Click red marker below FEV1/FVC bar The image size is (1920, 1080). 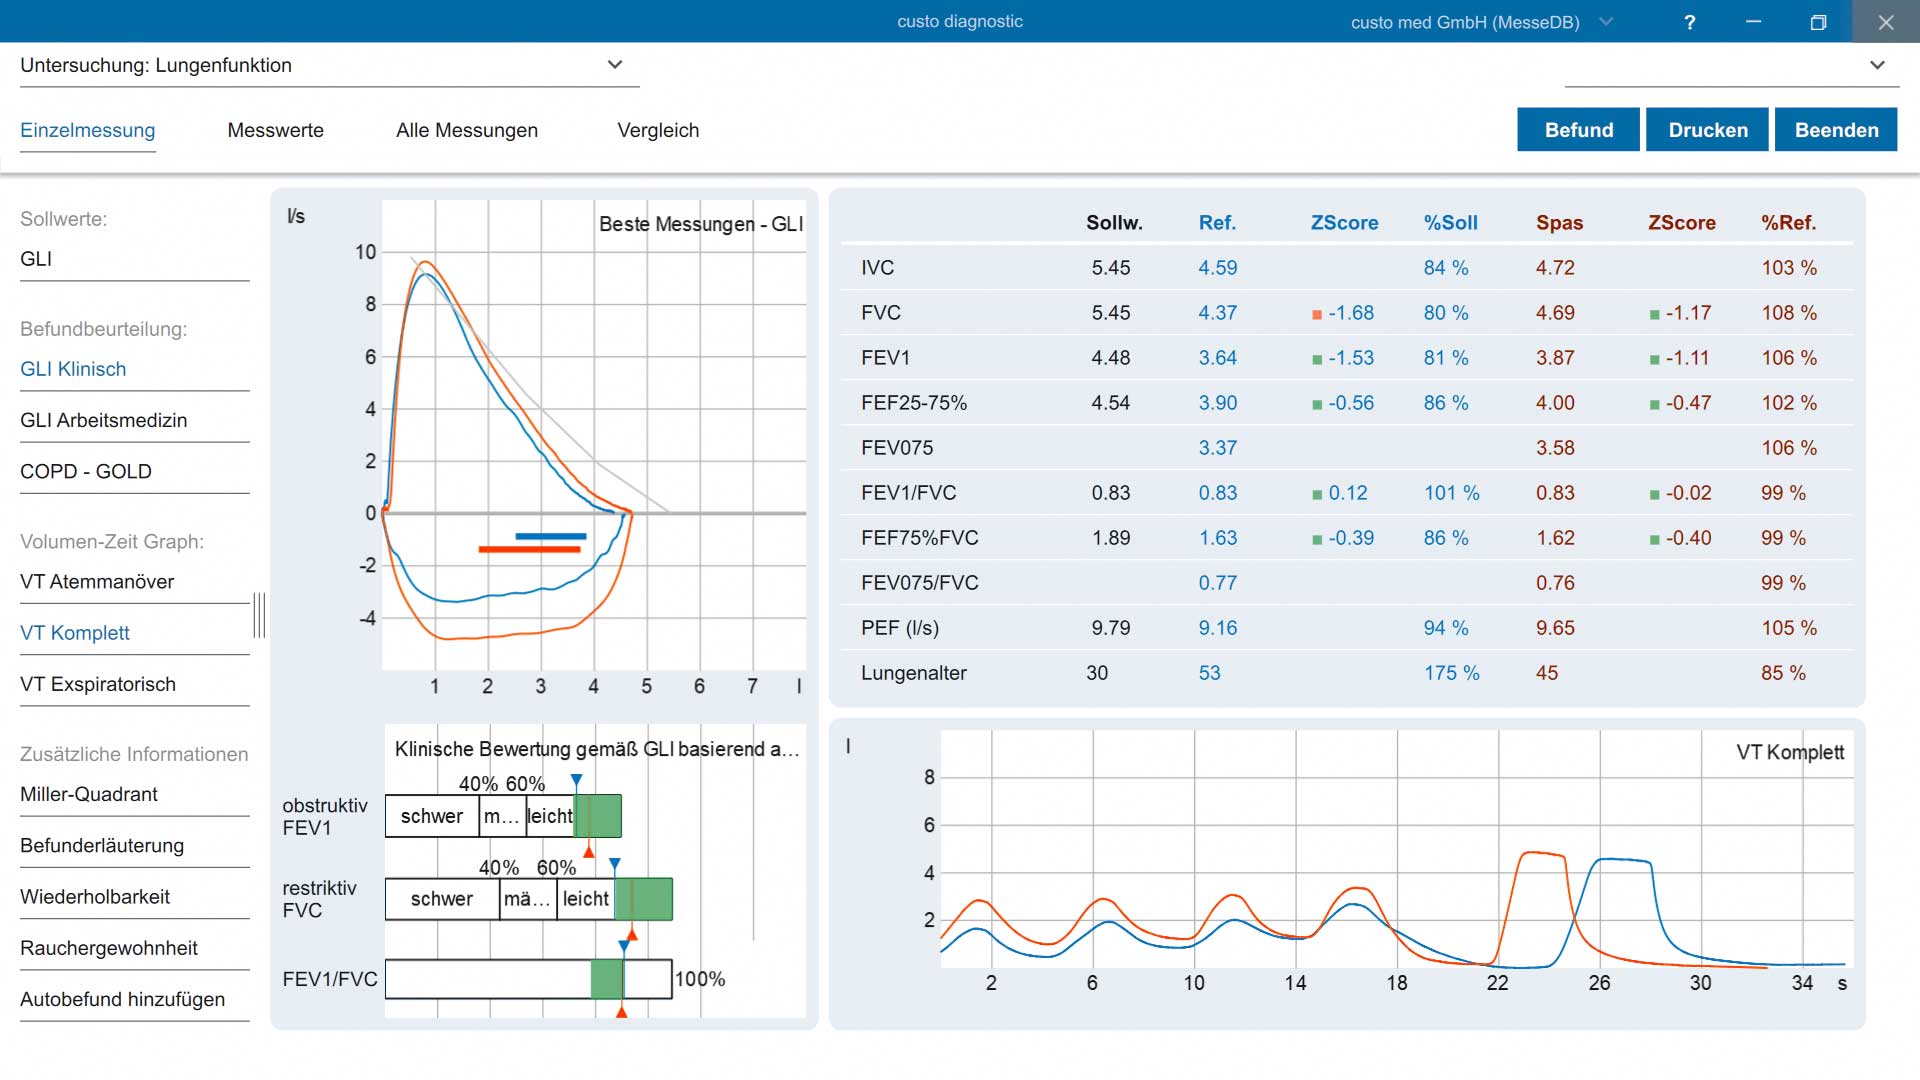(622, 1012)
